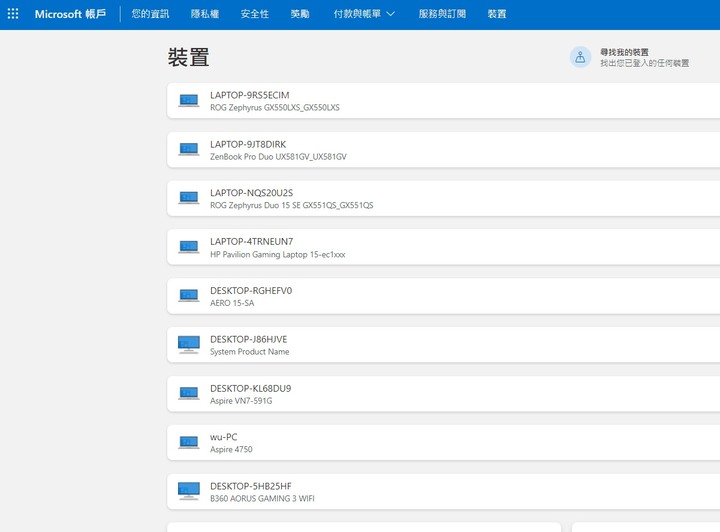Open device LAPTOP-9JT8DIRK
720x532 pixels.
[444, 150]
